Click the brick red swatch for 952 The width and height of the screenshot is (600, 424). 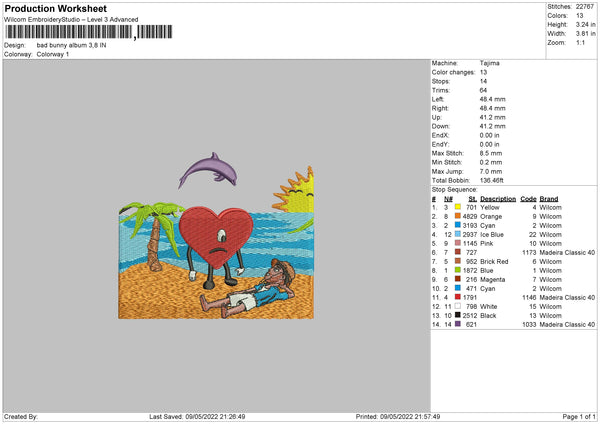(458, 261)
